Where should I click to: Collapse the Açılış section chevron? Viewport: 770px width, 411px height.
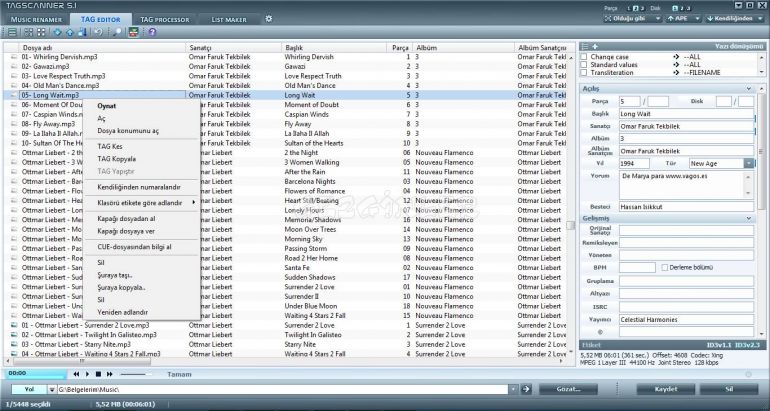click(x=749, y=89)
